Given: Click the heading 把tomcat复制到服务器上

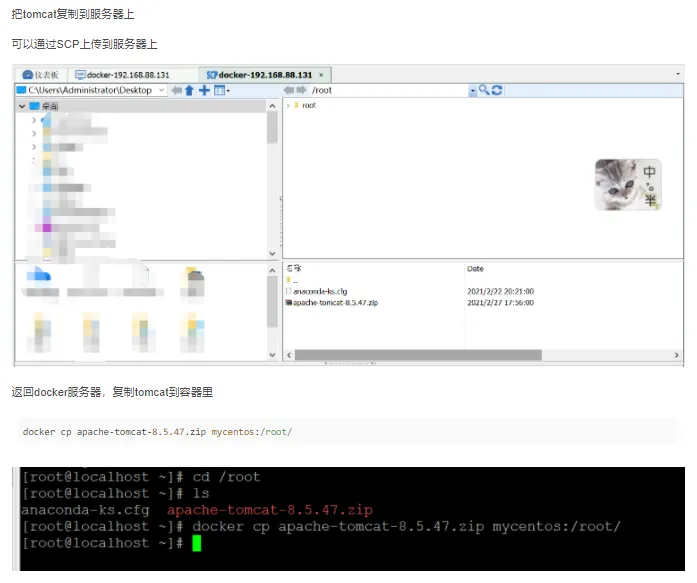Looking at the screenshot, I should tap(73, 14).
